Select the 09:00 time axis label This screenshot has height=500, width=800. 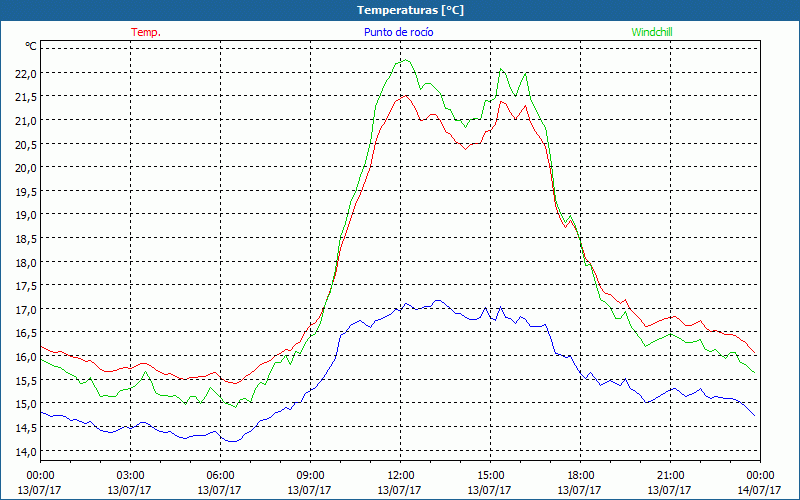point(310,475)
